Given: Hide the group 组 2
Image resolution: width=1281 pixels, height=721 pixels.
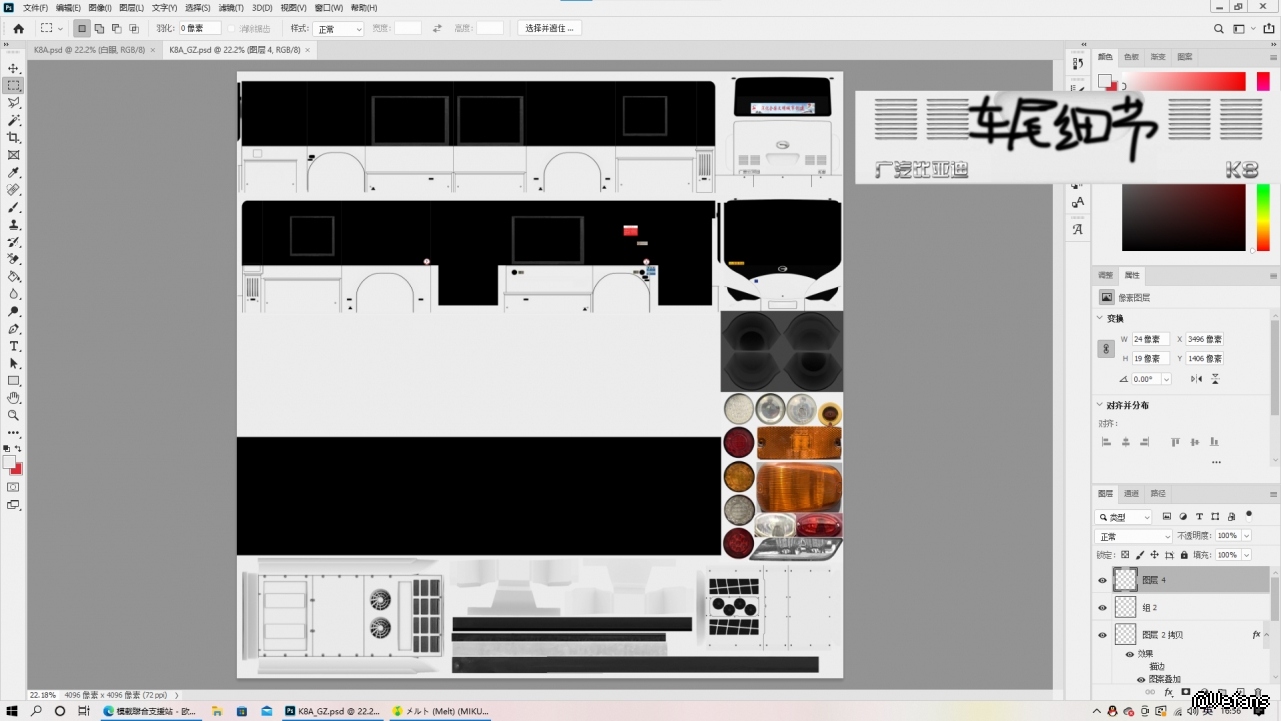Looking at the screenshot, I should [x=1102, y=607].
